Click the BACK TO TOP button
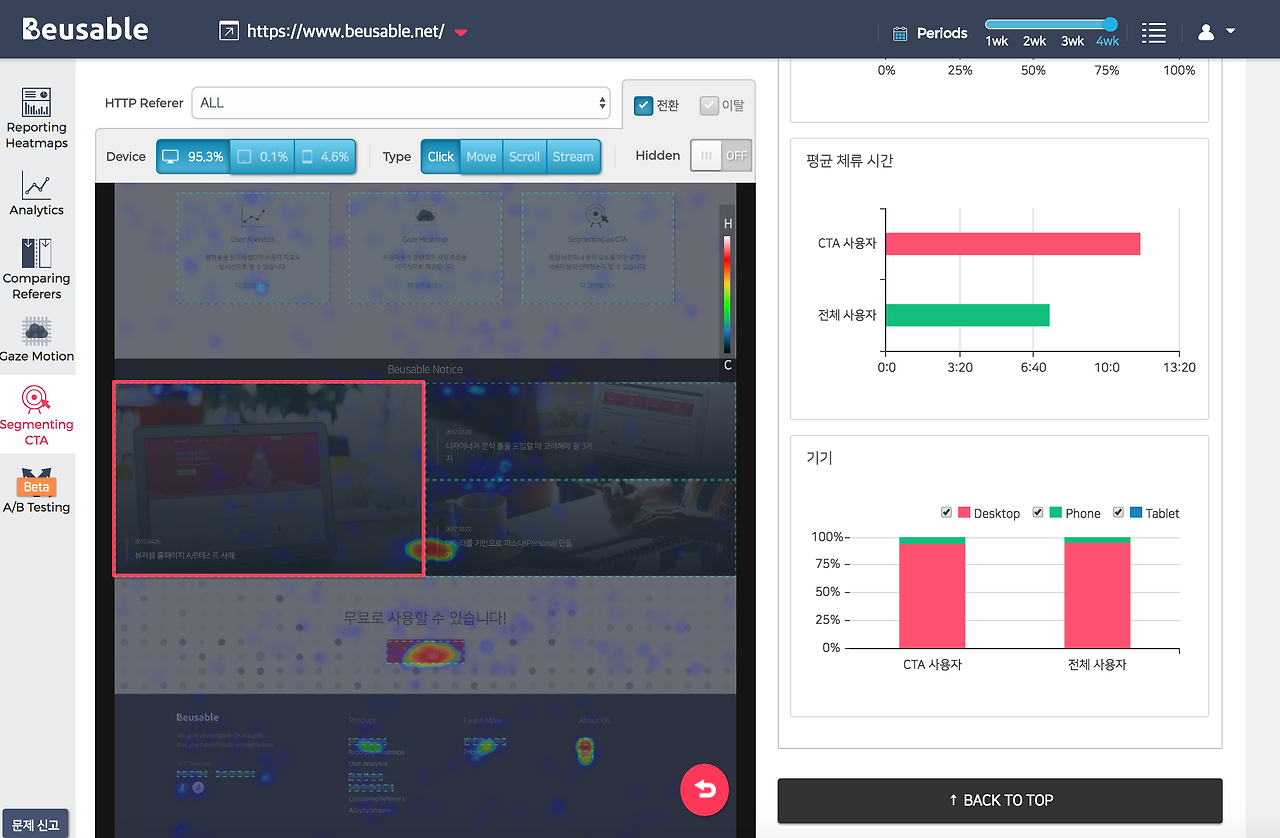This screenshot has width=1280, height=838. click(x=1000, y=800)
